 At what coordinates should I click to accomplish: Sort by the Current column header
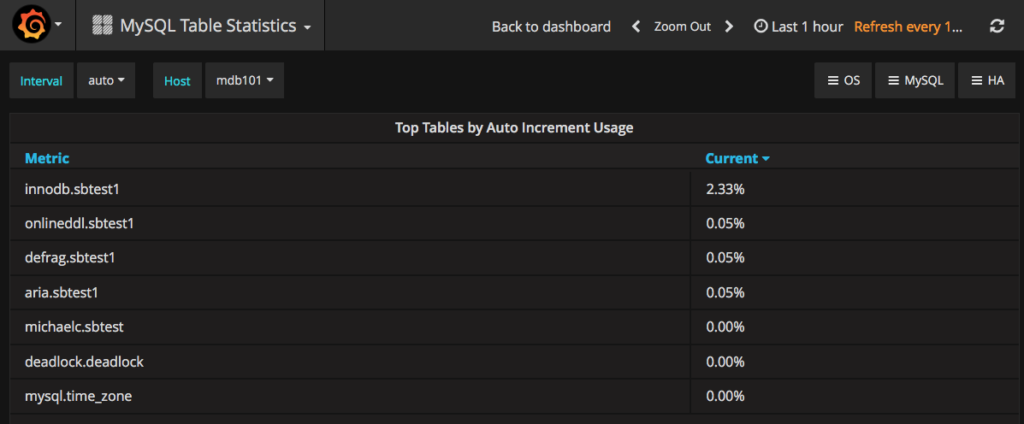736,158
